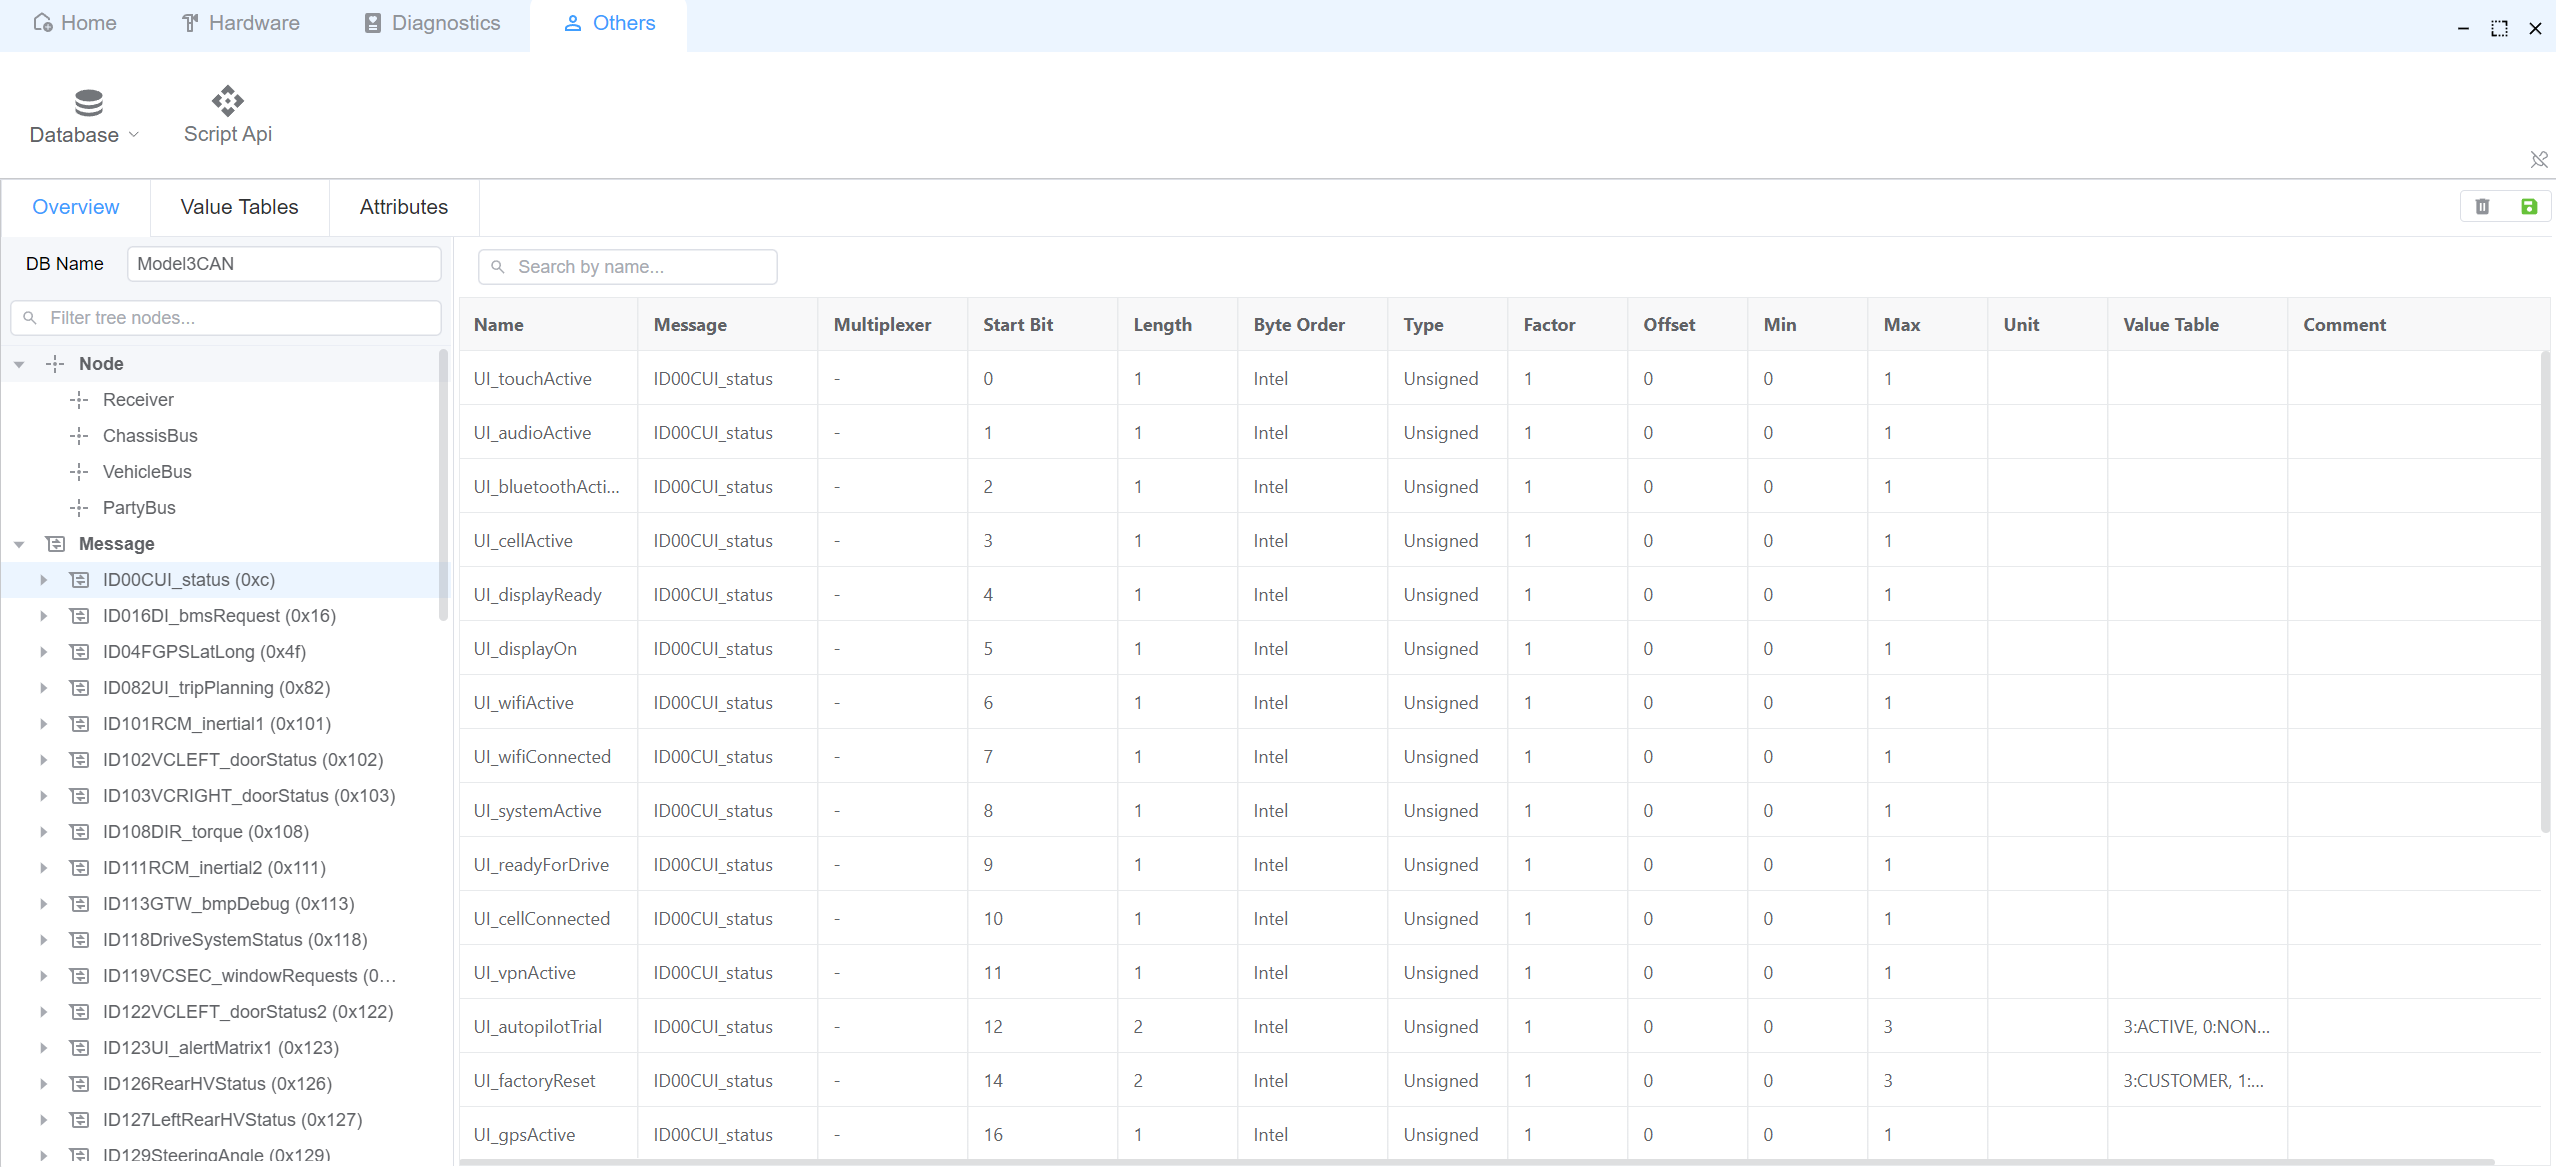Click the ChassisBus node icon
2556x1167 pixels.
coord(79,436)
